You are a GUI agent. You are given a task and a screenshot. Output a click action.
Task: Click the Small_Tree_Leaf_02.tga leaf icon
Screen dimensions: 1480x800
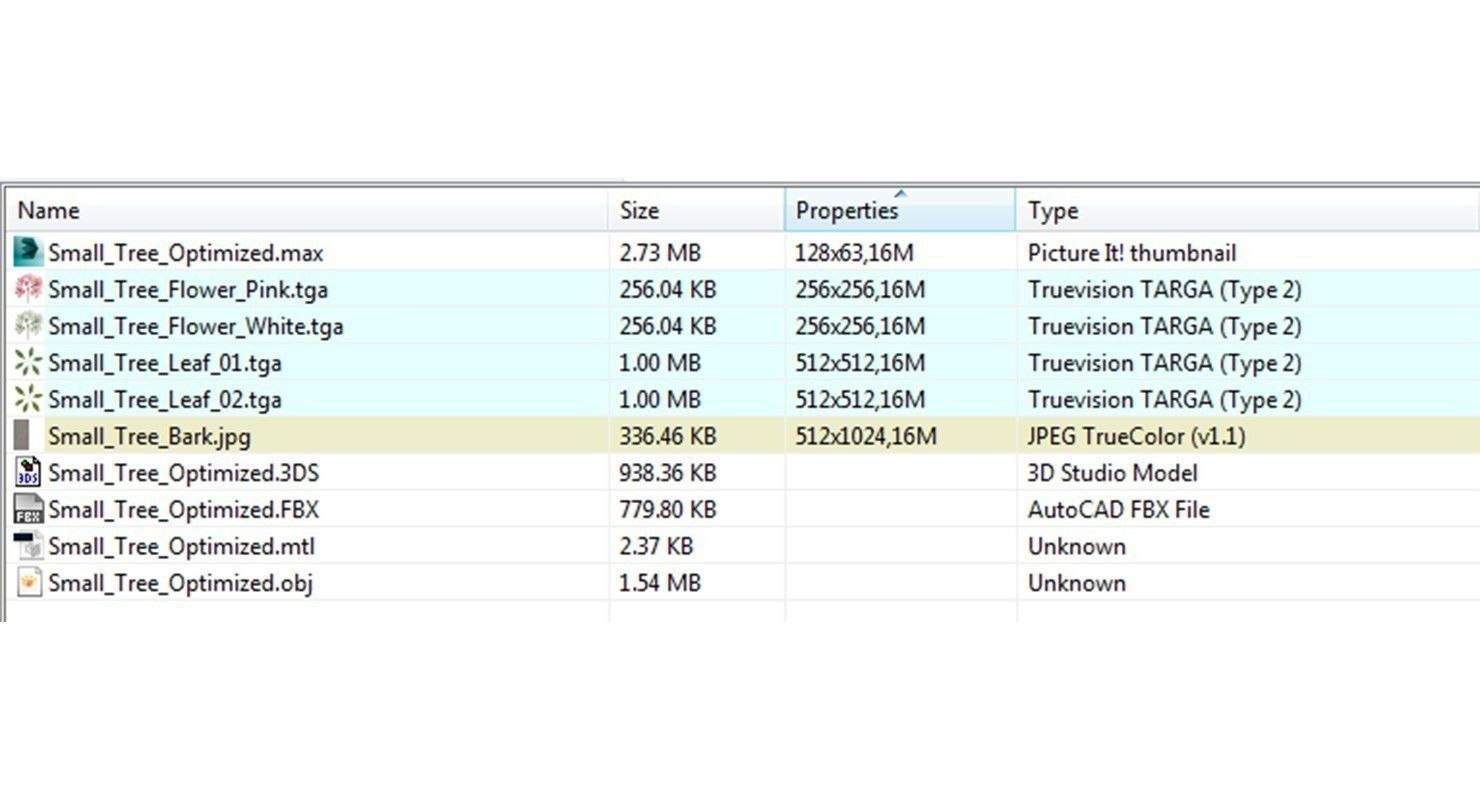(x=29, y=399)
